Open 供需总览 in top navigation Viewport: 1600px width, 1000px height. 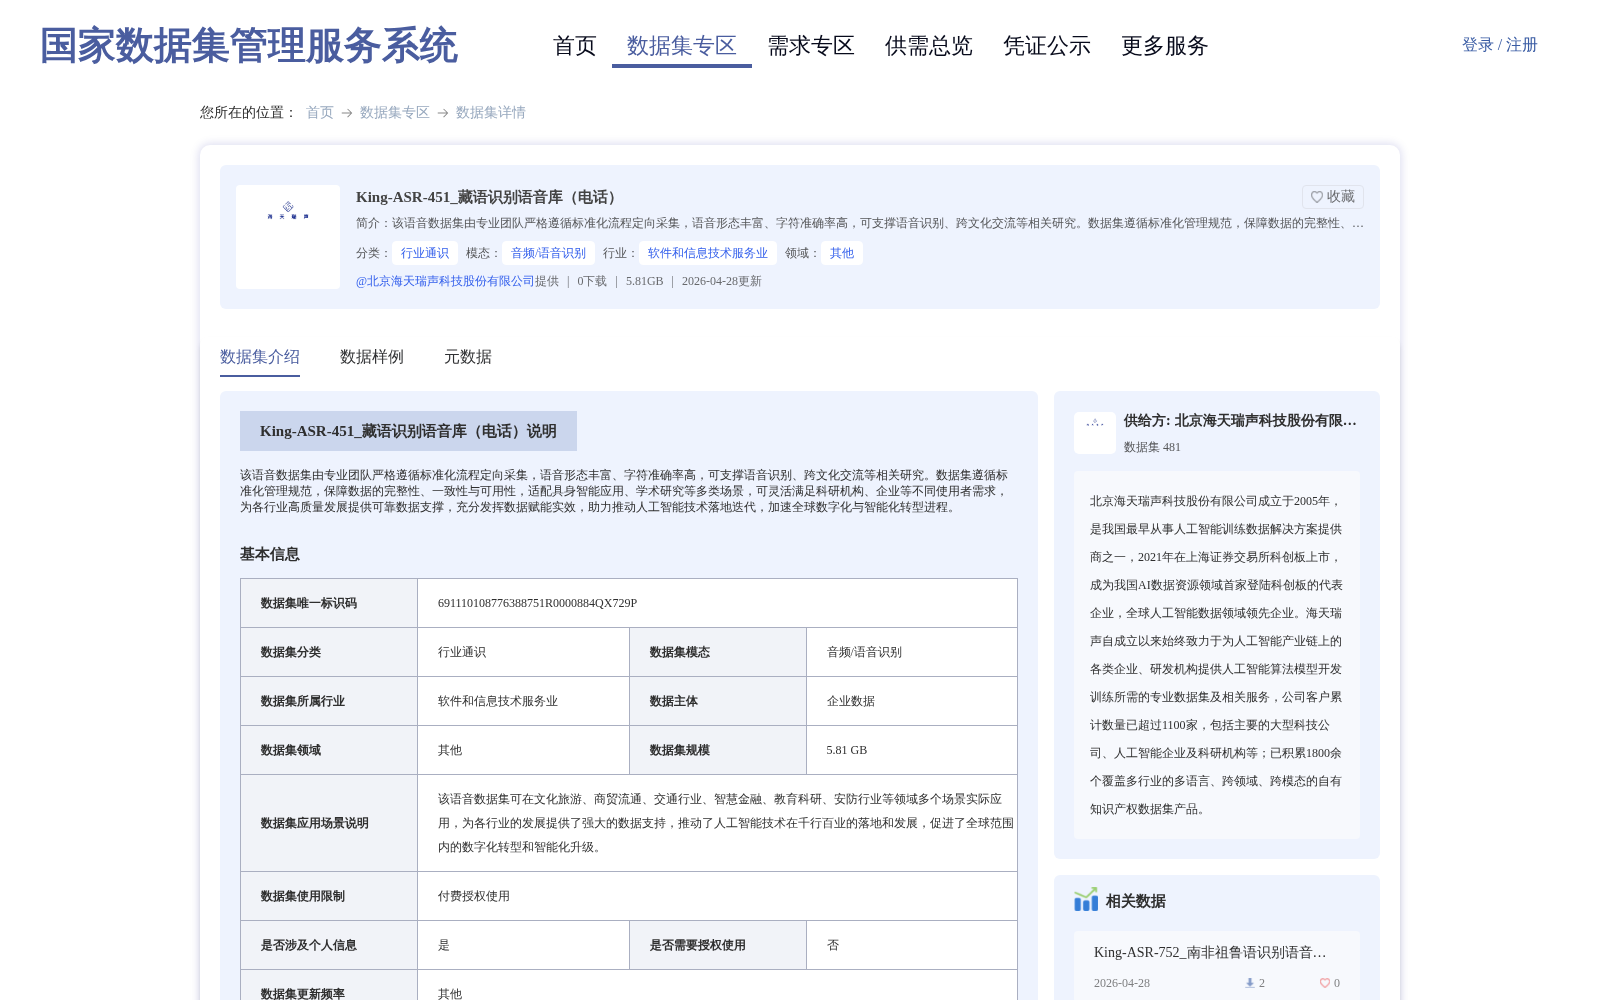pyautogui.click(x=929, y=46)
